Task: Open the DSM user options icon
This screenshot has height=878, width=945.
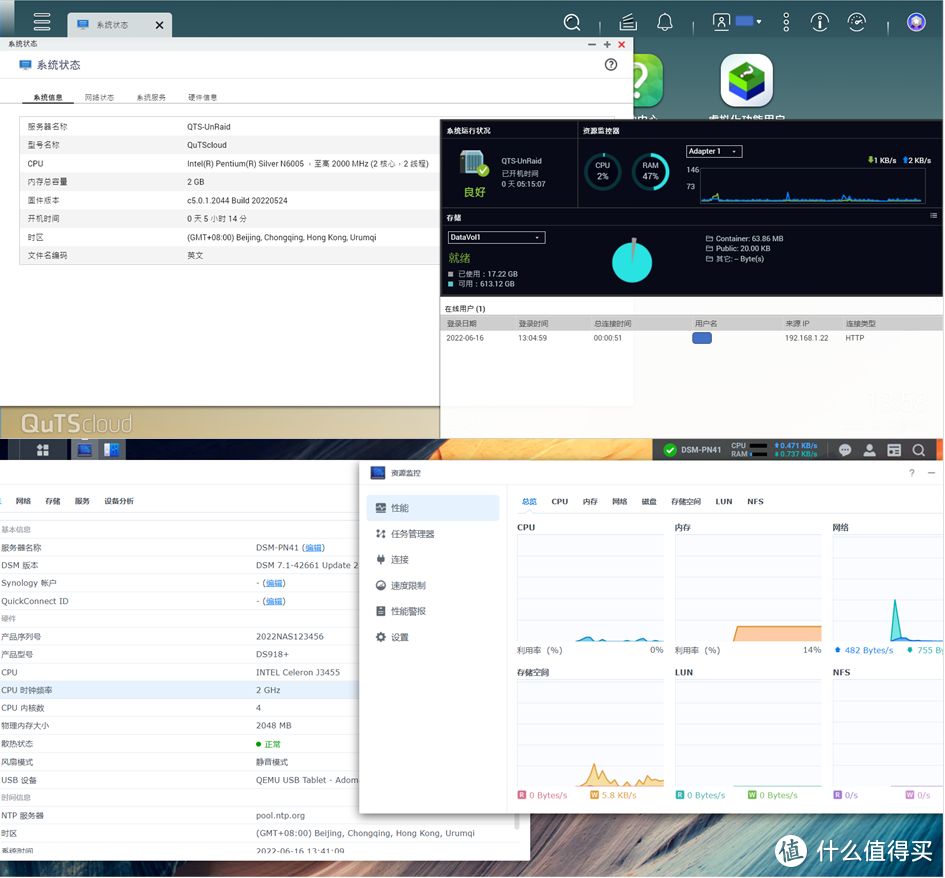Action: (869, 450)
